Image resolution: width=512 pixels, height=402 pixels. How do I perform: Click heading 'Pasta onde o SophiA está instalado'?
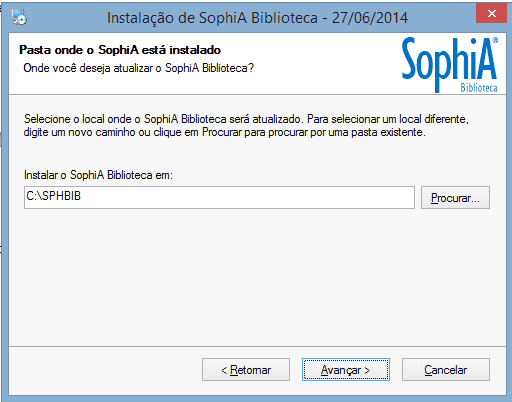click(120, 50)
